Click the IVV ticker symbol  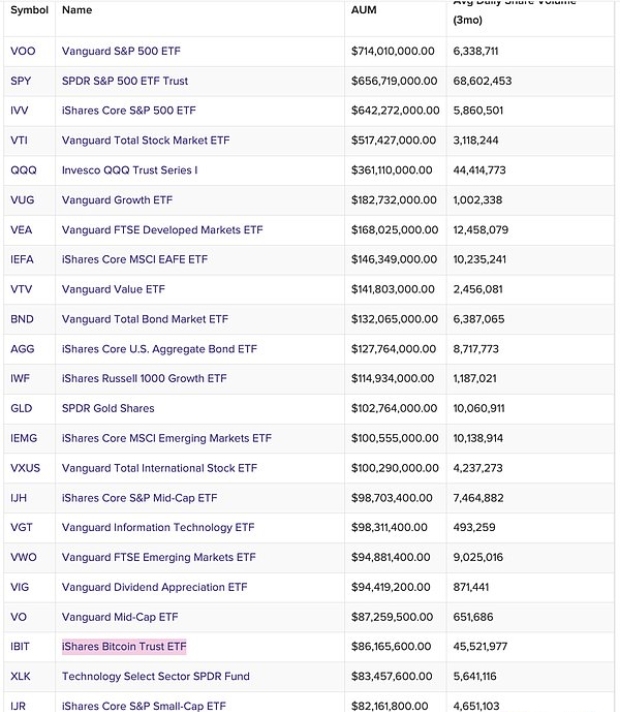coord(19,110)
